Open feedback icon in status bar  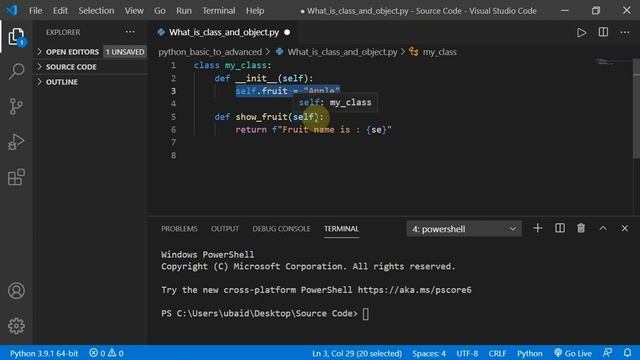[607, 353]
